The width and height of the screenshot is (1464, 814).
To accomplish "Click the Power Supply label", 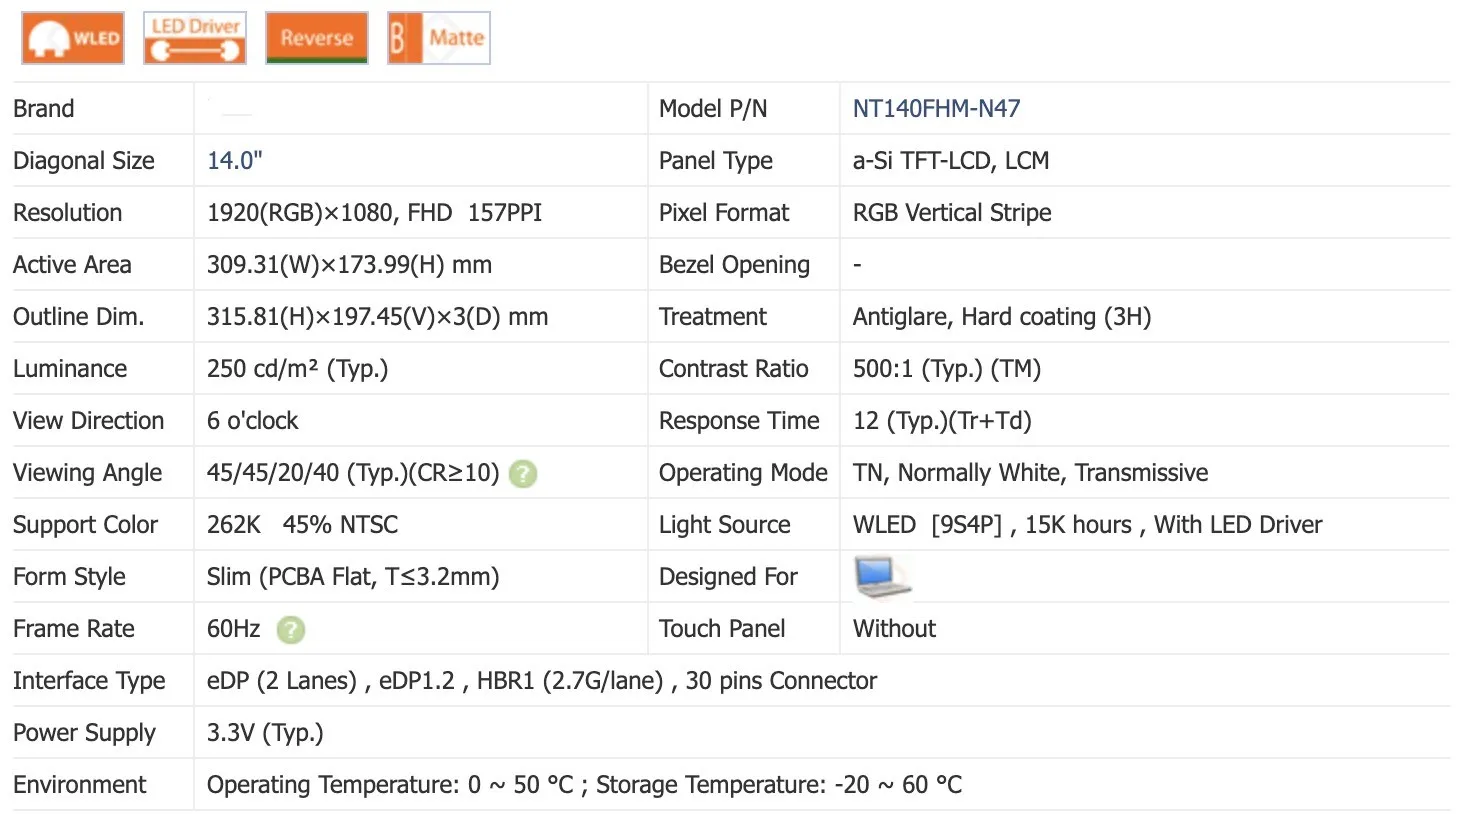I will [84, 733].
